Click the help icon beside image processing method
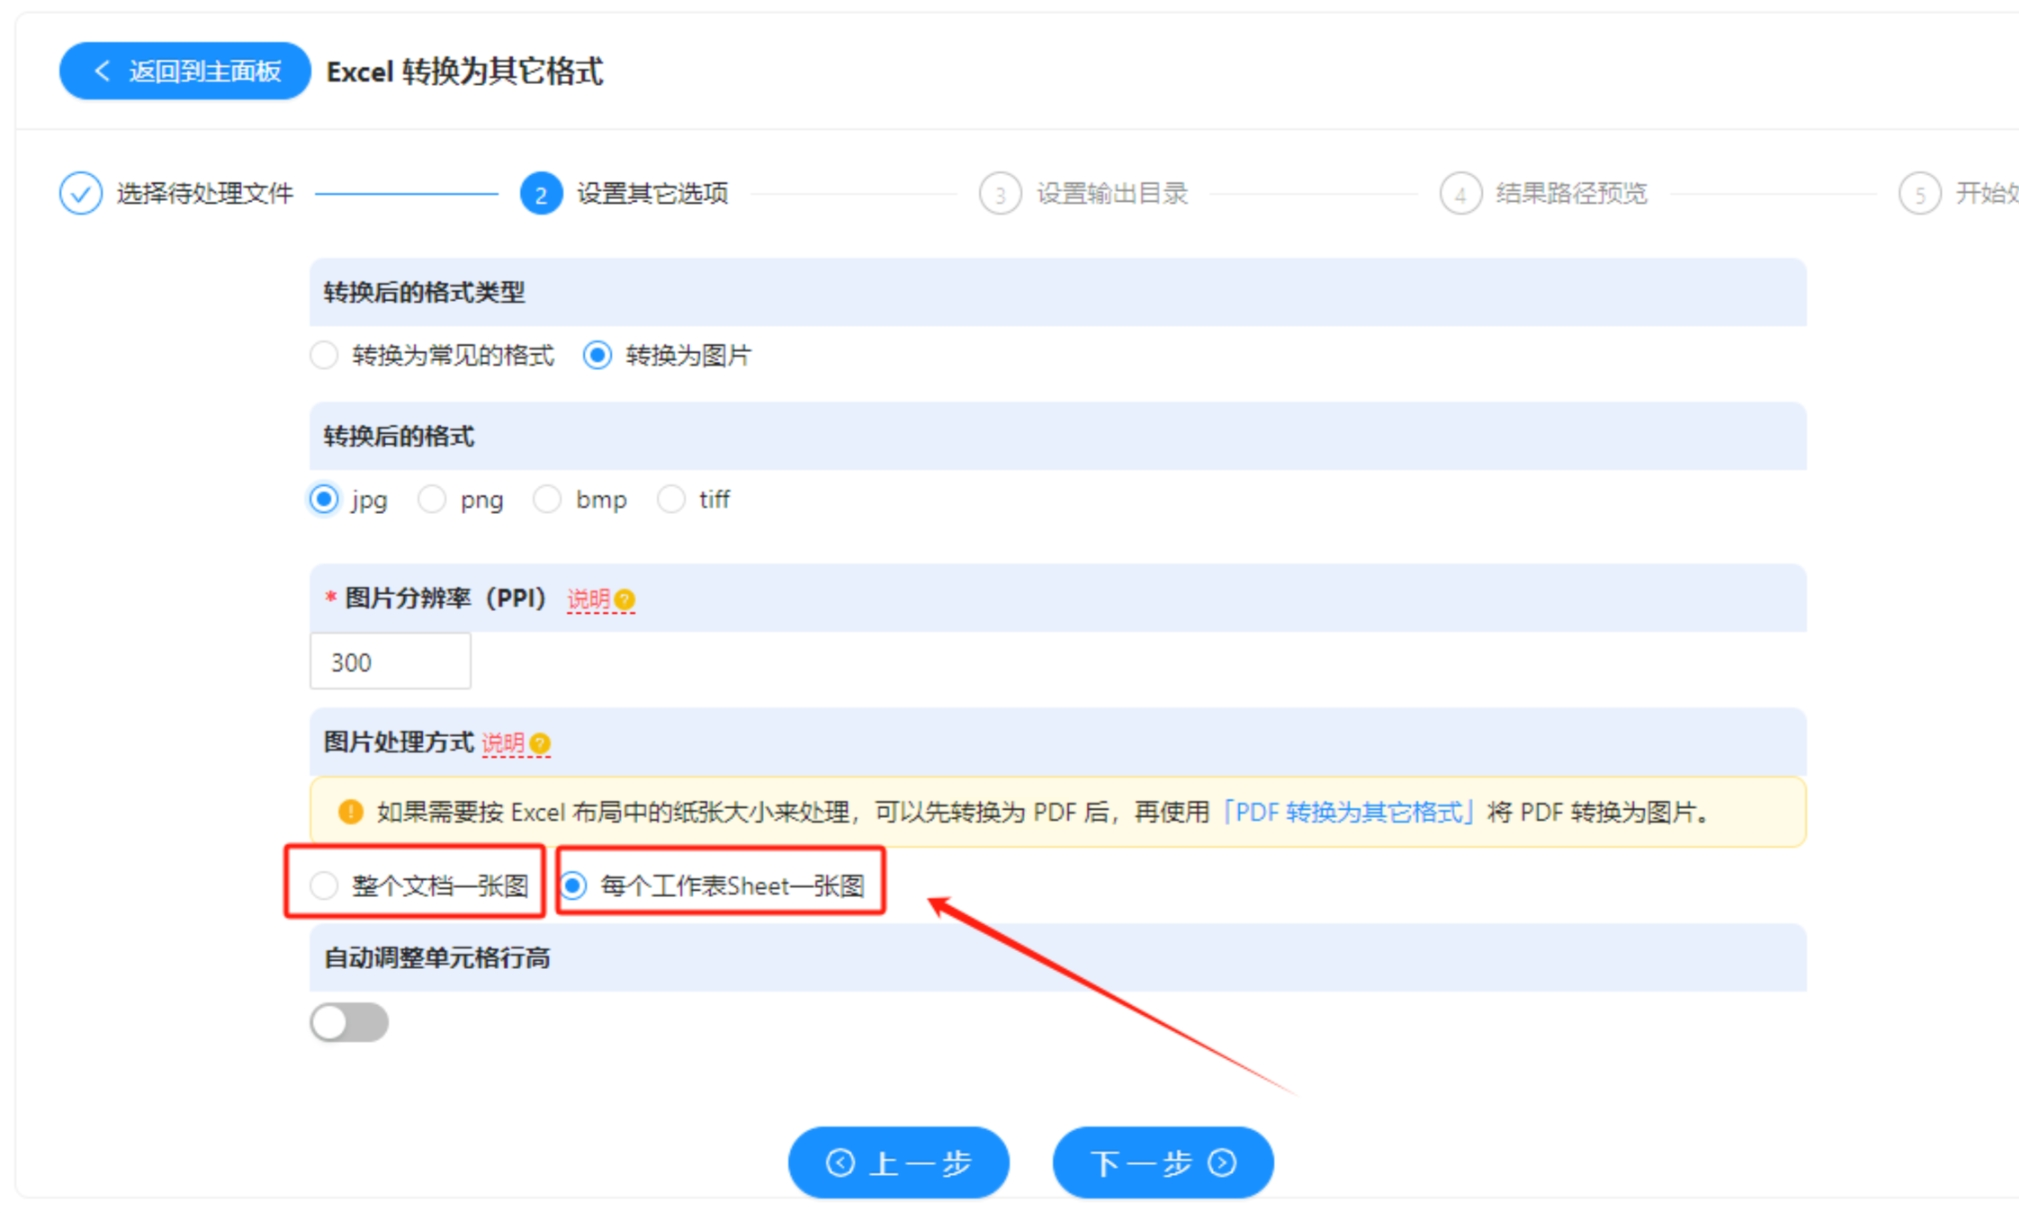Viewport: 2019px width, 1213px height. point(540,744)
